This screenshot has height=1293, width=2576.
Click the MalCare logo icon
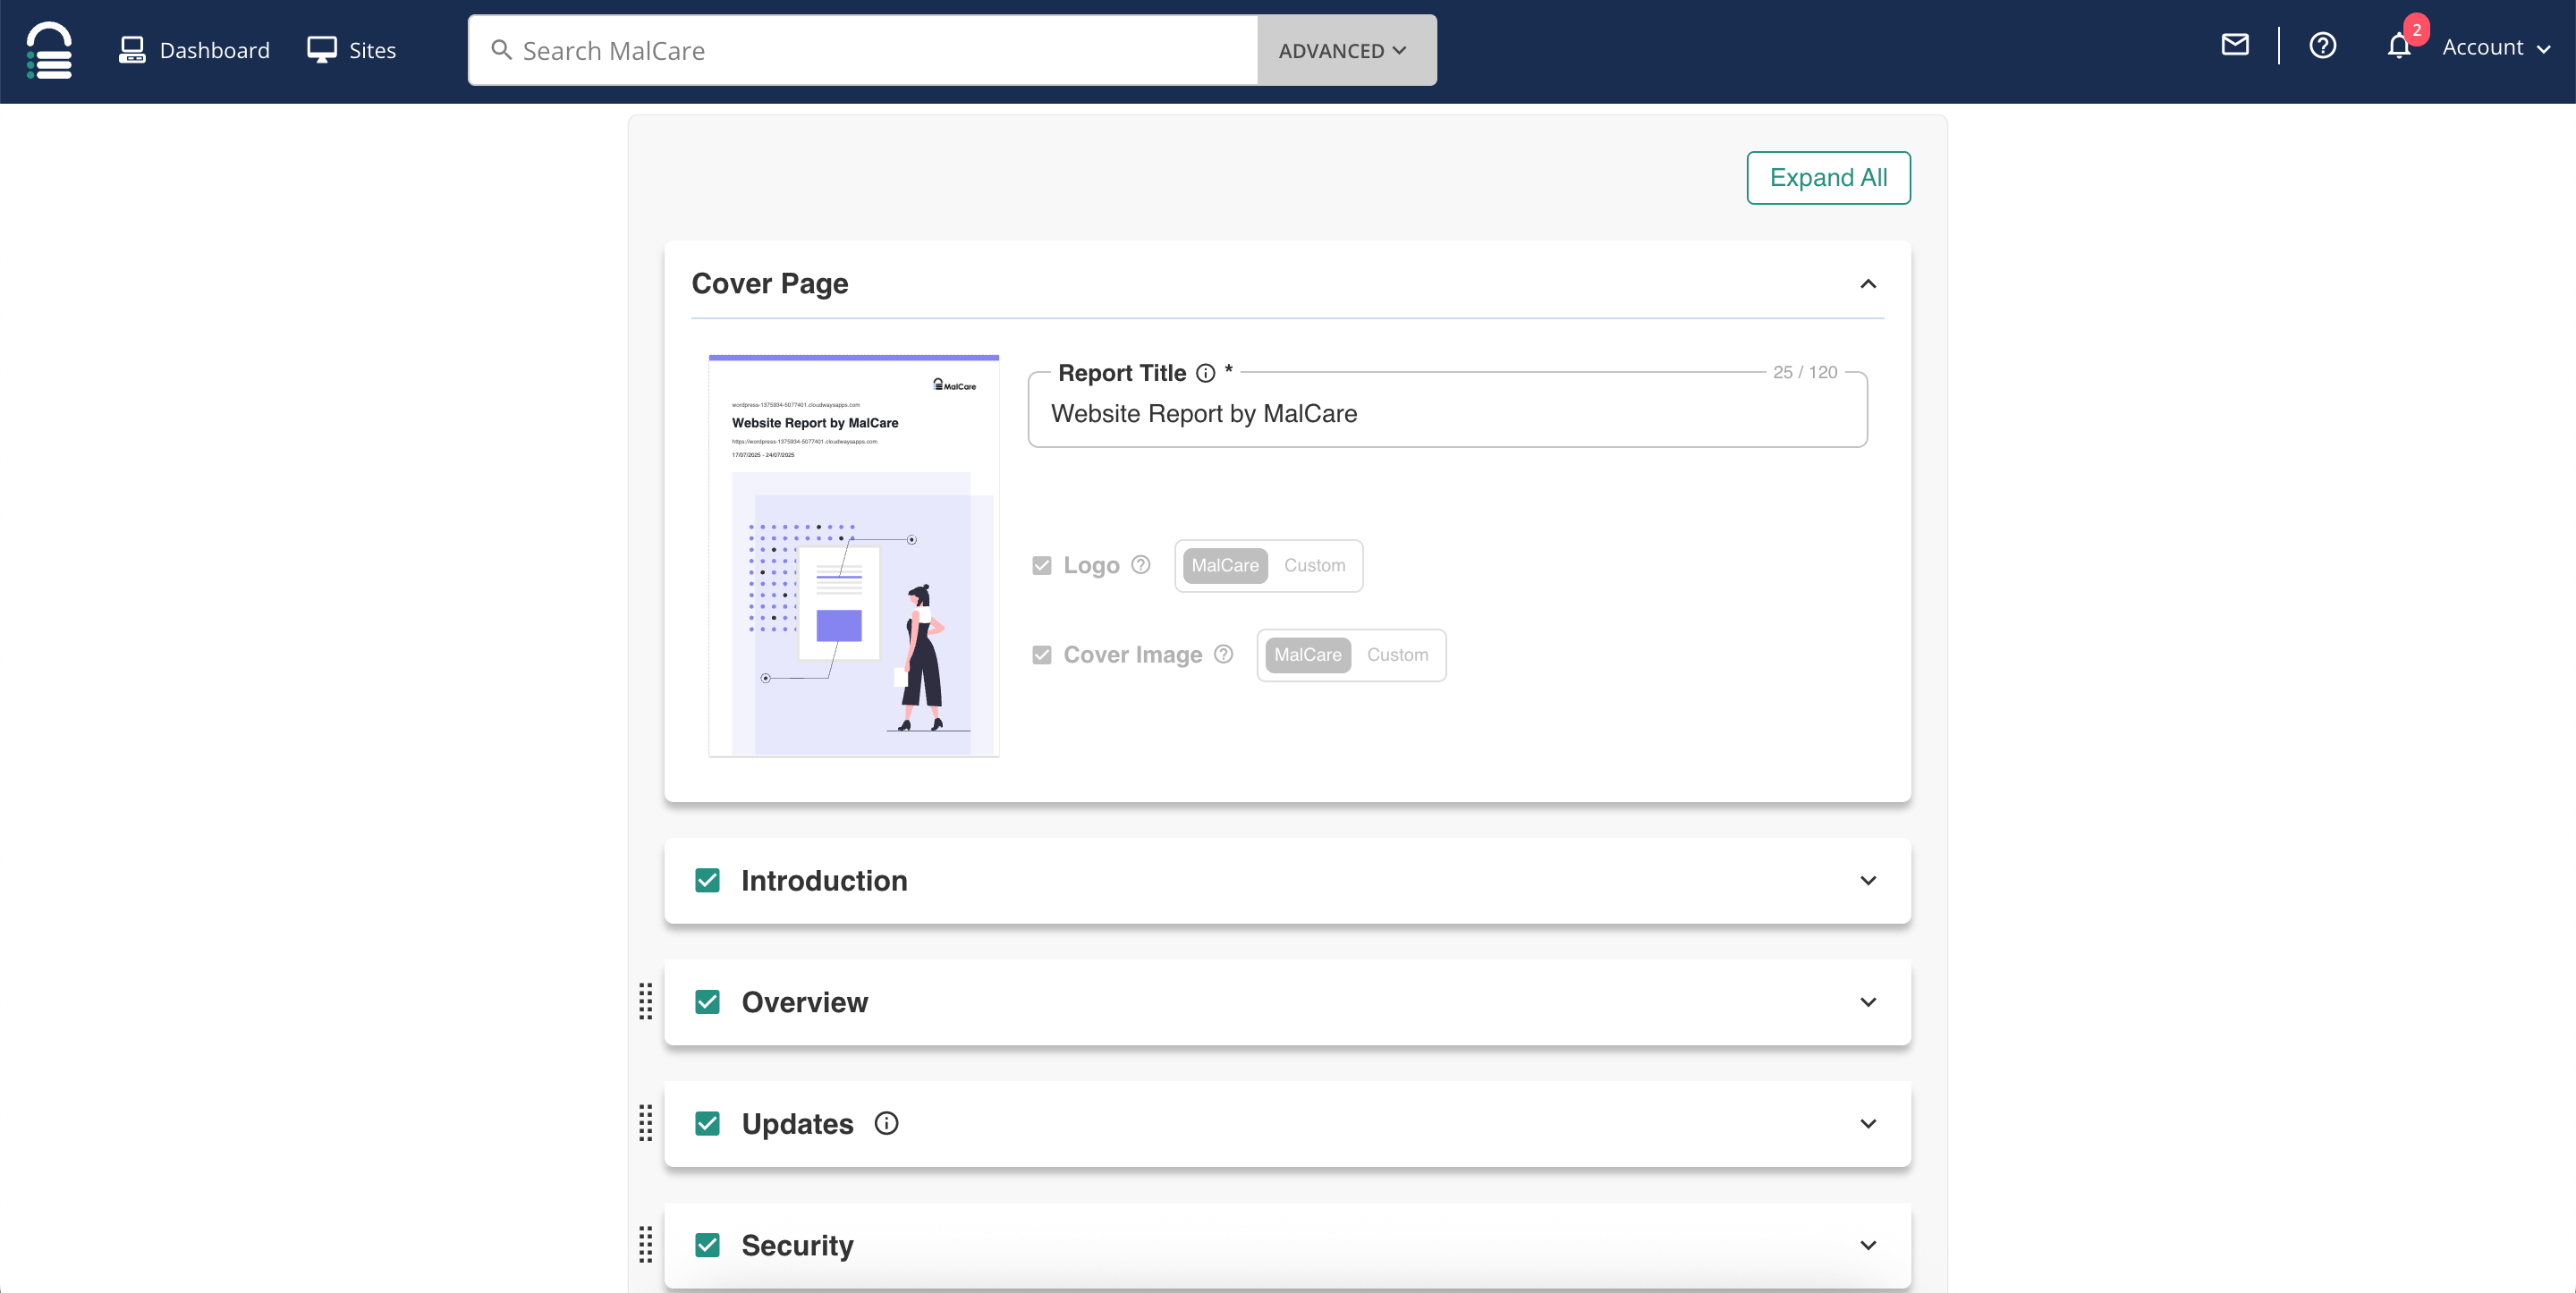49,50
